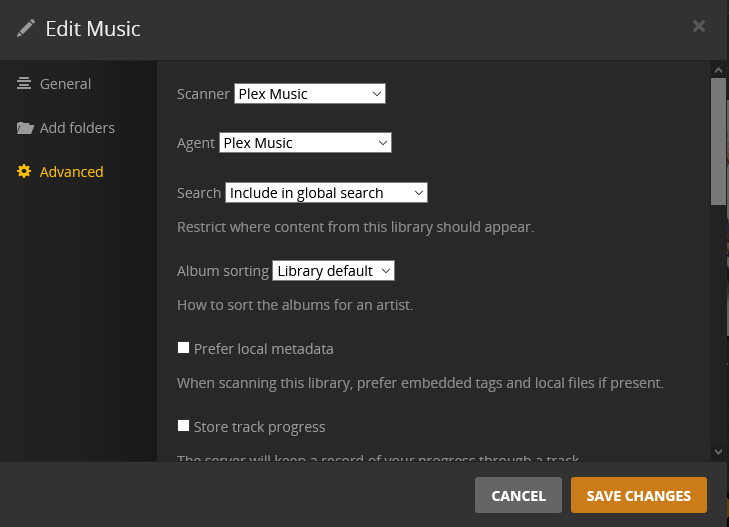Click the General lines icon in sidebar

[24, 84]
